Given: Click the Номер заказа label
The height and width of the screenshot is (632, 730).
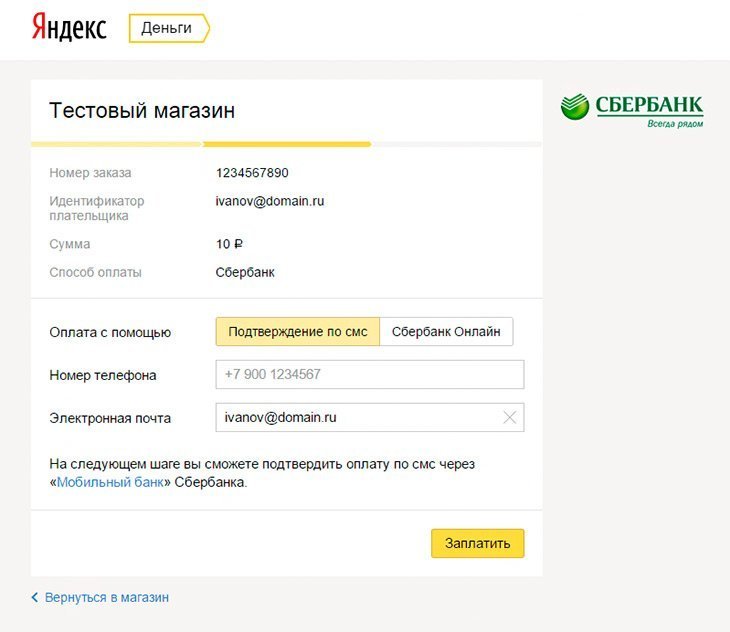Looking at the screenshot, I should pyautogui.click(x=90, y=173).
